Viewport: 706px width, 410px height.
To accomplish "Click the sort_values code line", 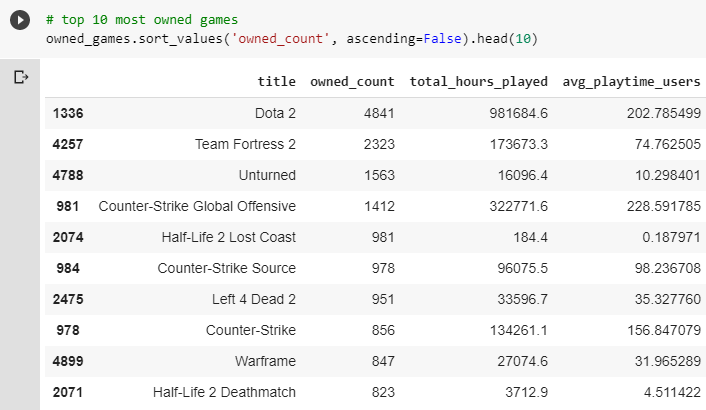I will point(292,39).
